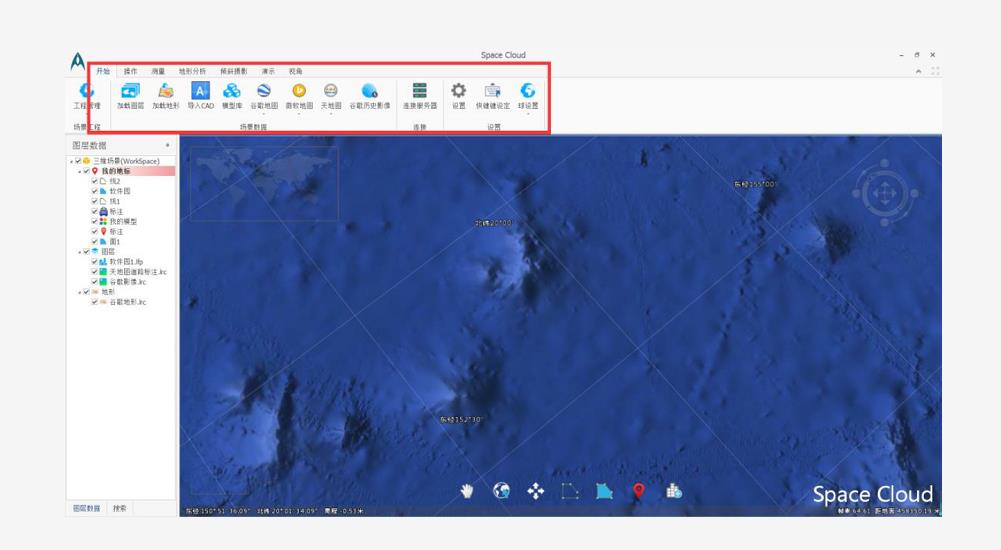Click the 连接服务器 server connect icon
Screen dimensions: 1001x550
pos(419,93)
